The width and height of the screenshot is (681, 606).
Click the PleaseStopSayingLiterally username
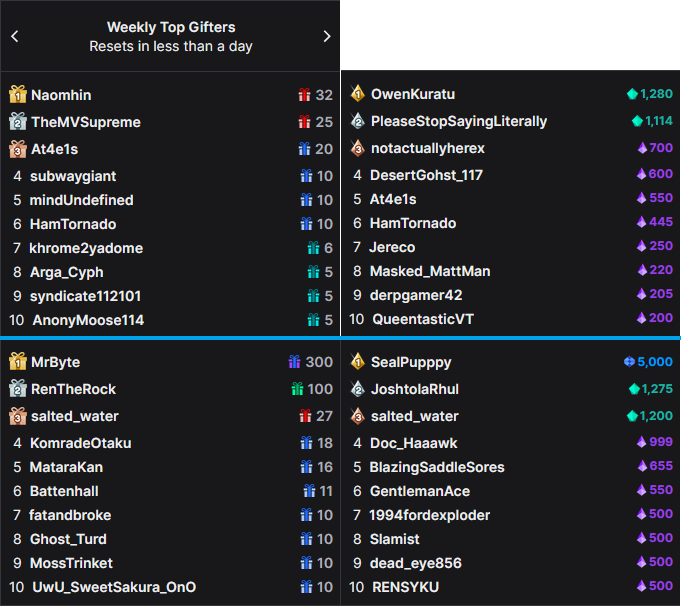tap(459, 122)
